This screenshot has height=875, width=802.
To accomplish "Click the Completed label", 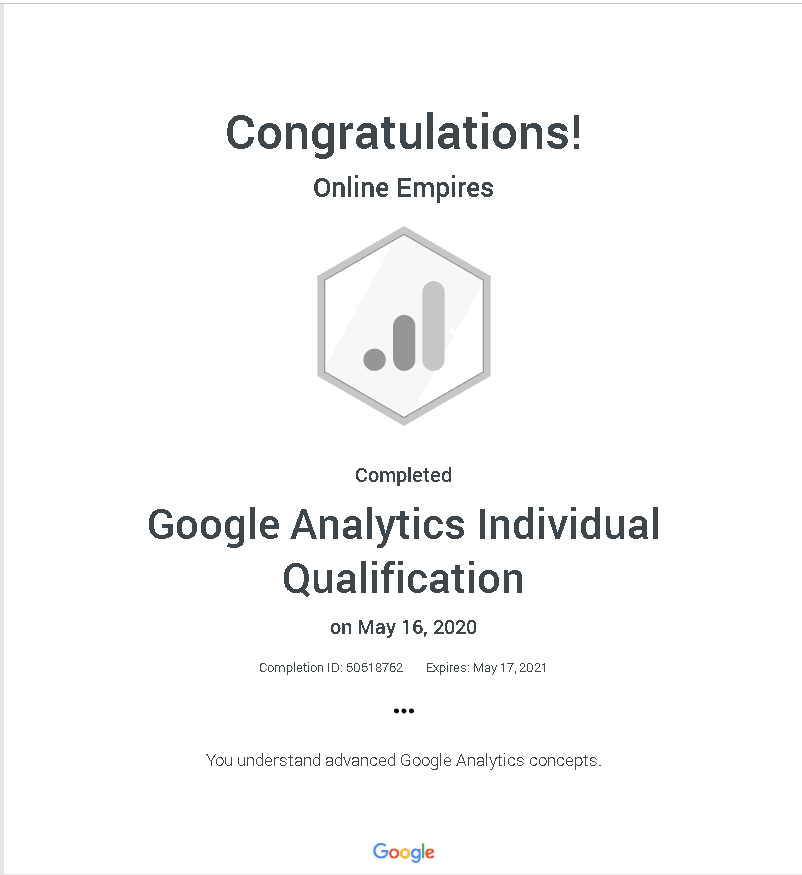I will pos(403,475).
